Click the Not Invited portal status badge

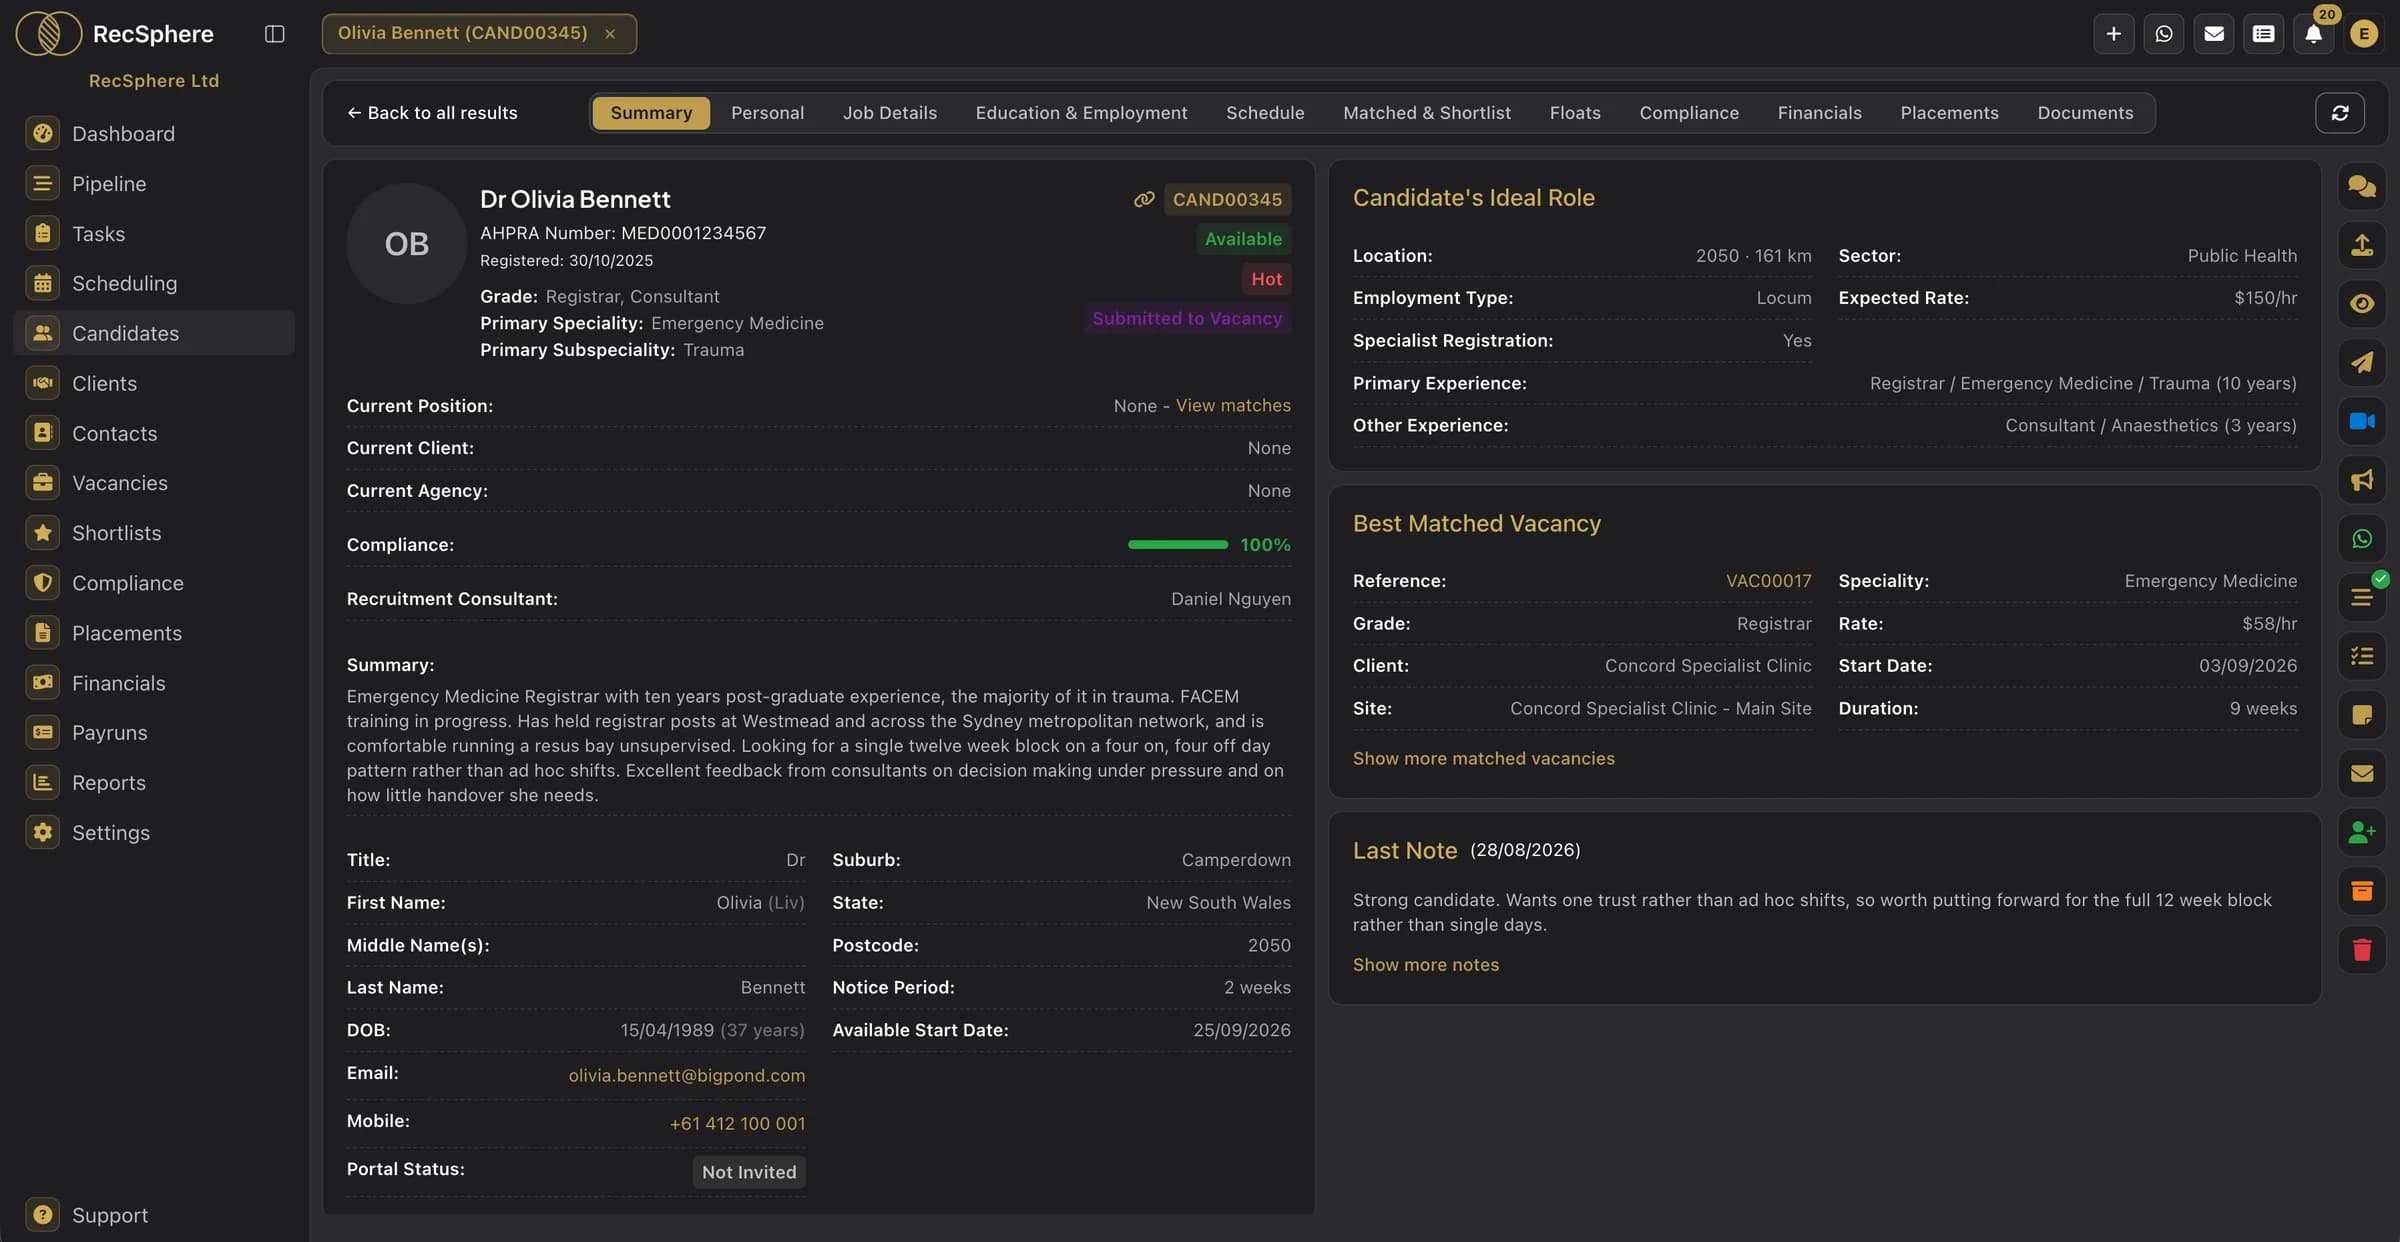pyautogui.click(x=749, y=1172)
